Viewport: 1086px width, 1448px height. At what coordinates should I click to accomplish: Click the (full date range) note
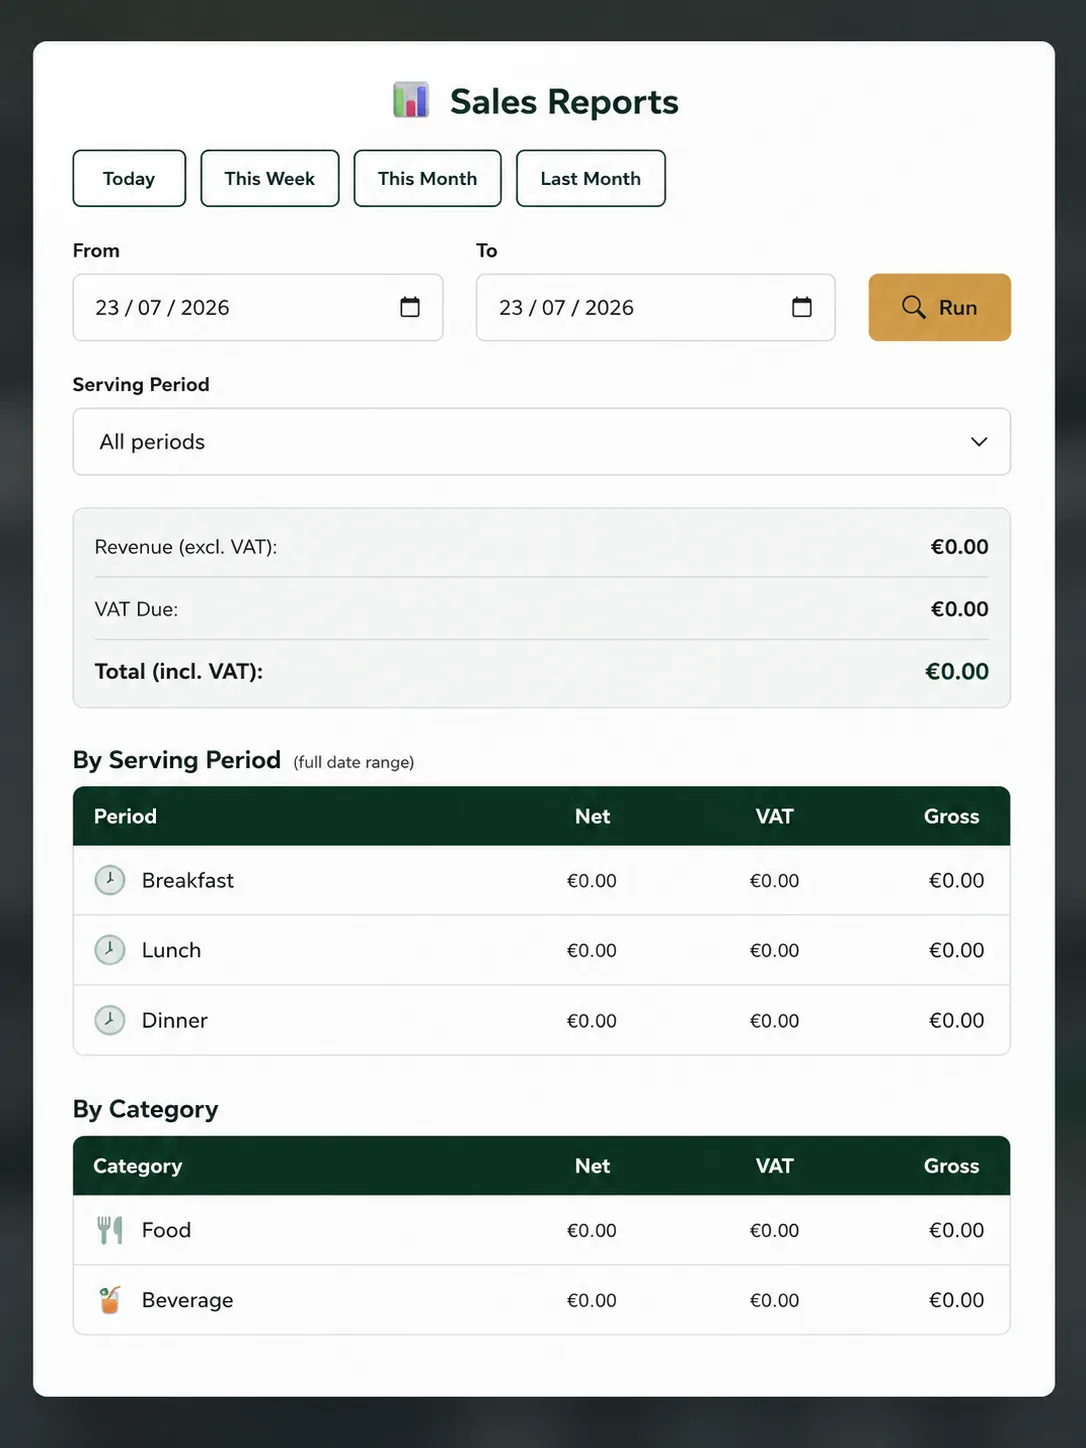pyautogui.click(x=354, y=762)
